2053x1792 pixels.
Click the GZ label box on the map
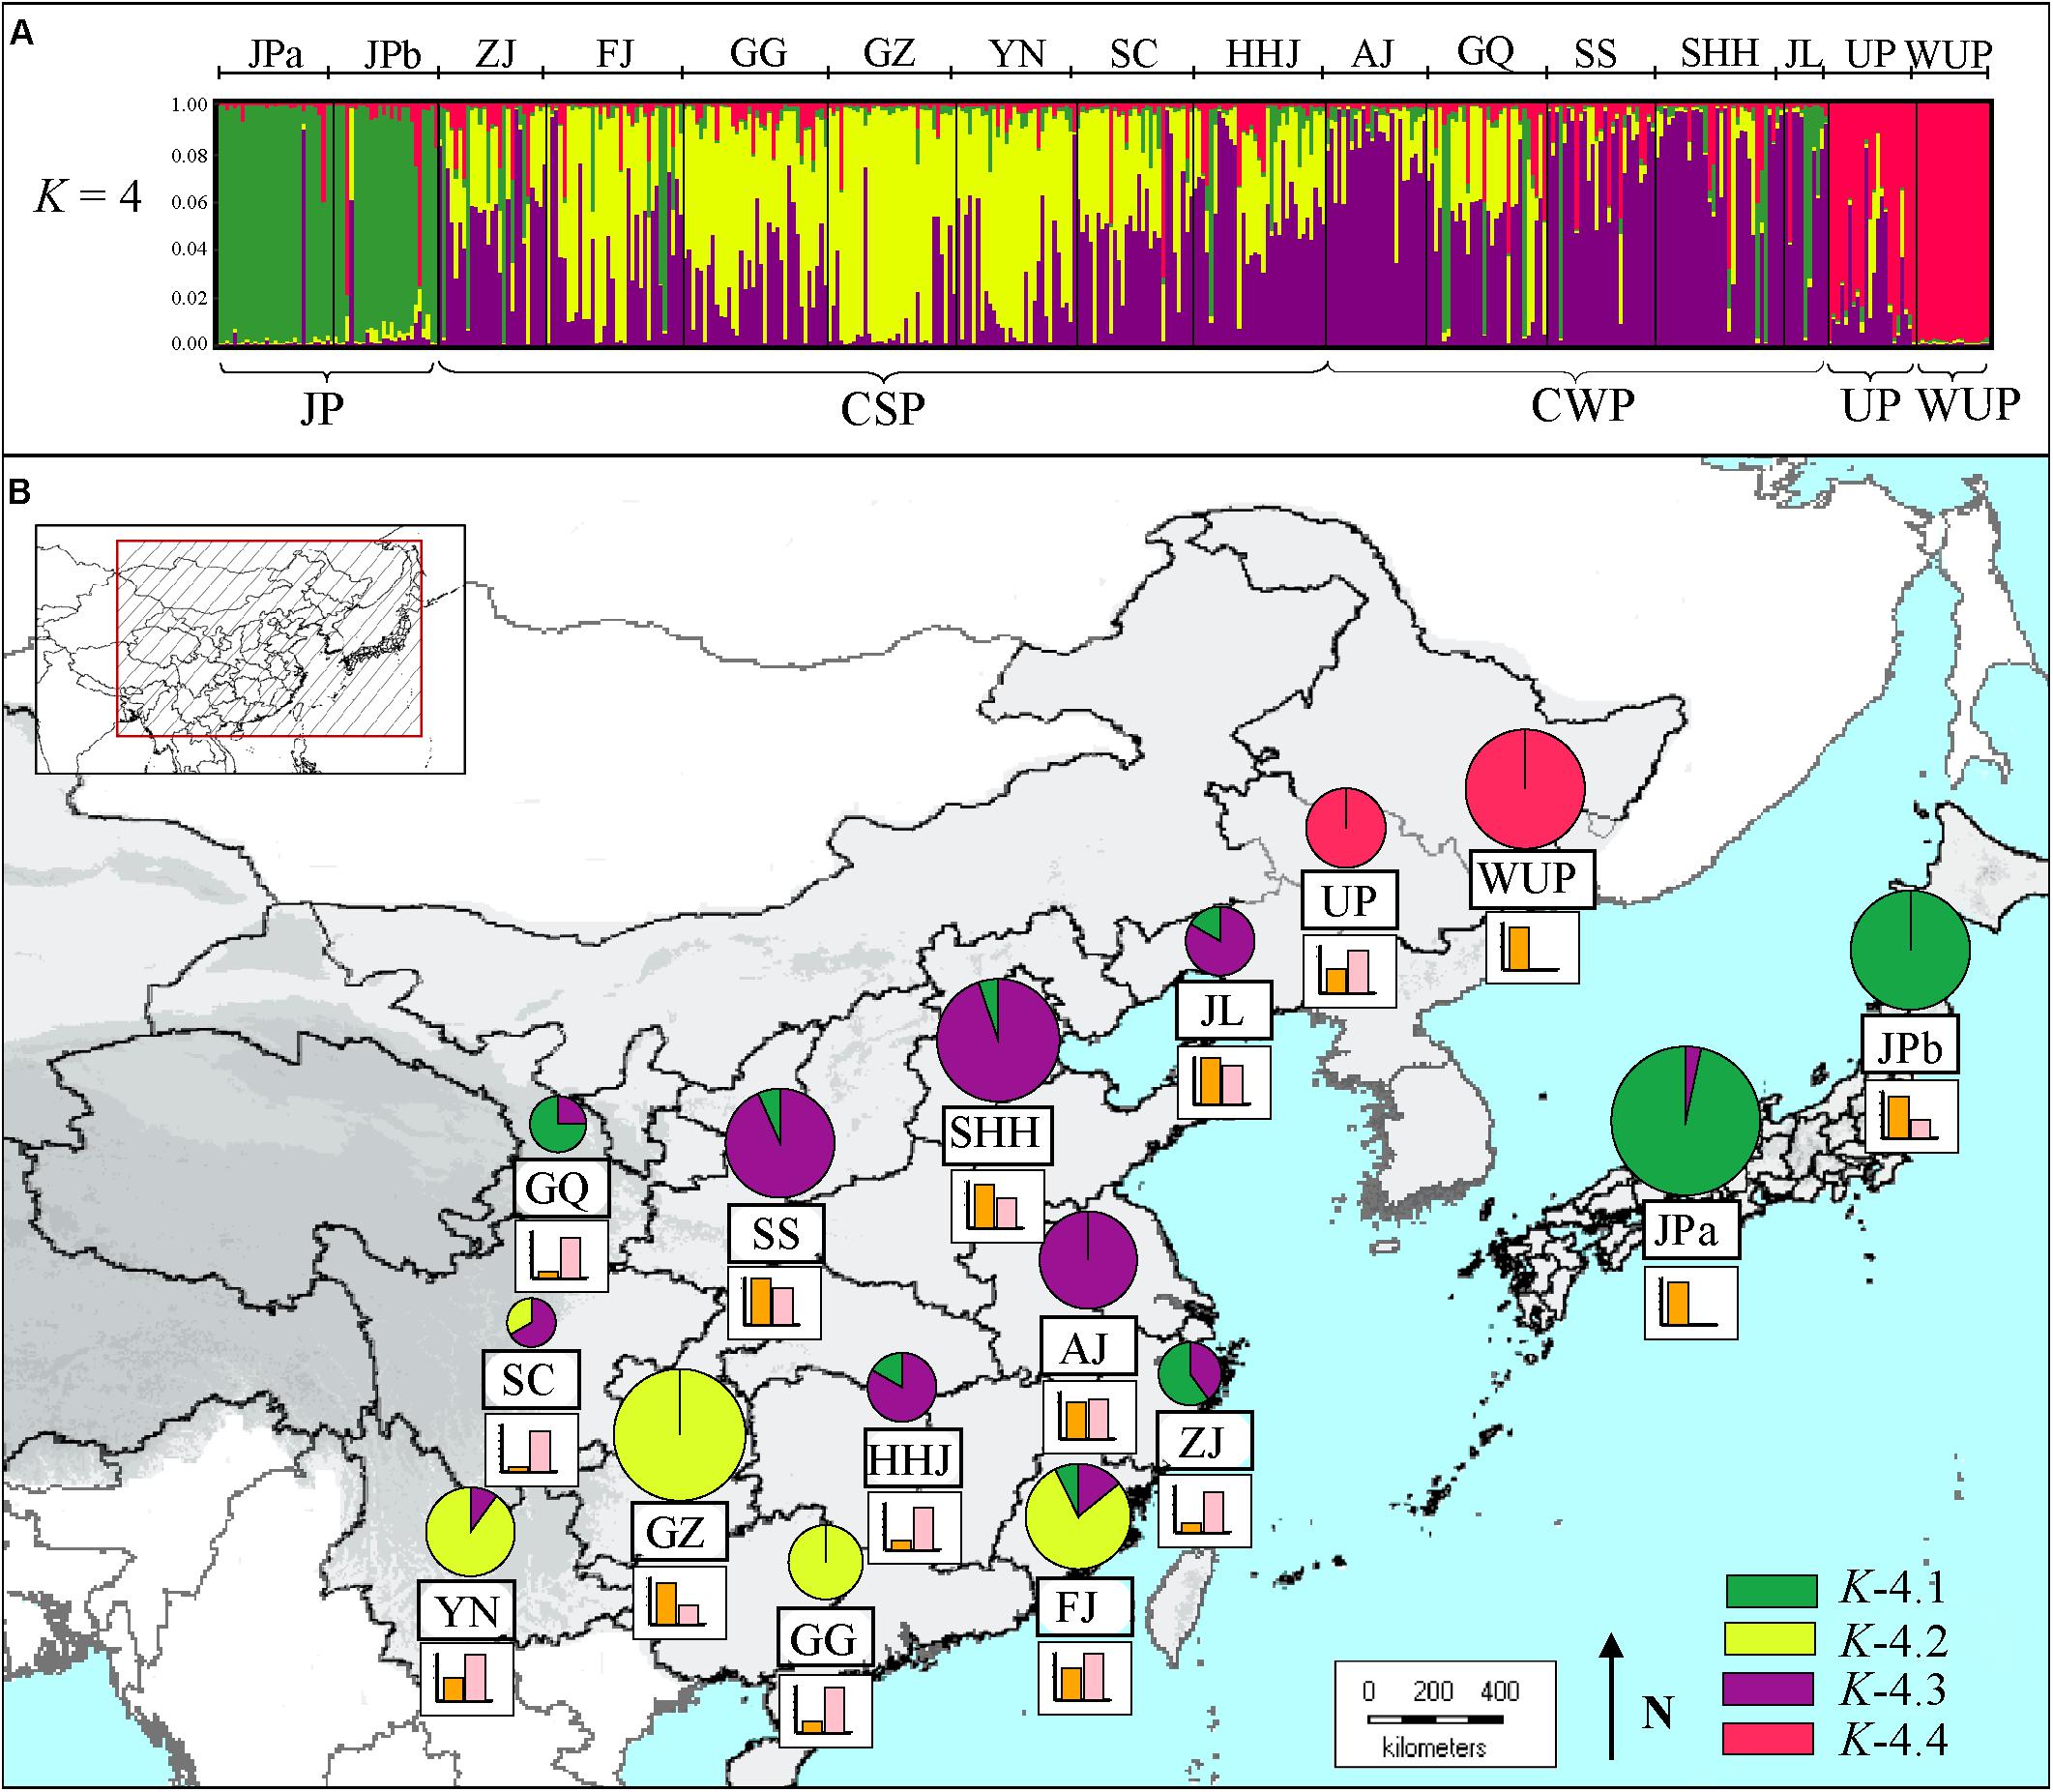[678, 1531]
